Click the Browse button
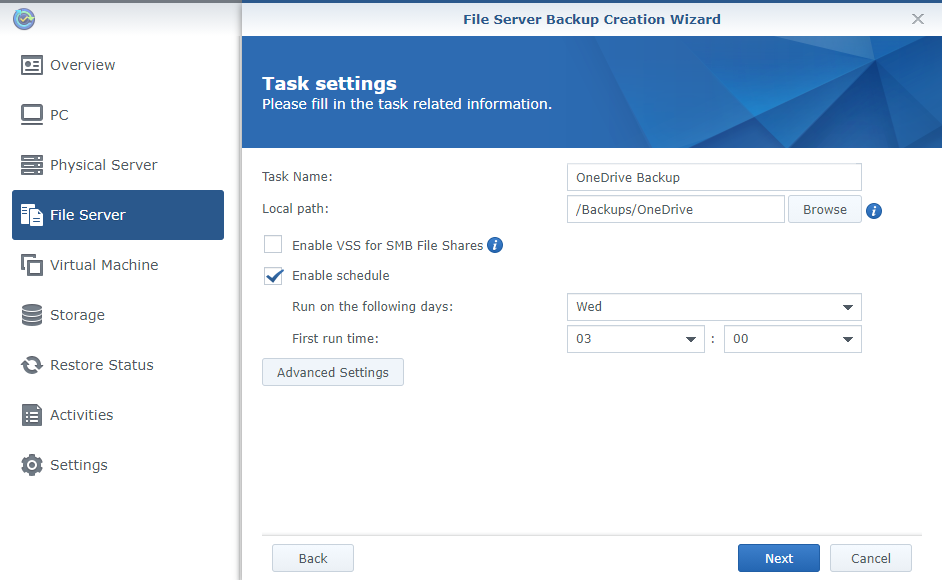 click(825, 209)
